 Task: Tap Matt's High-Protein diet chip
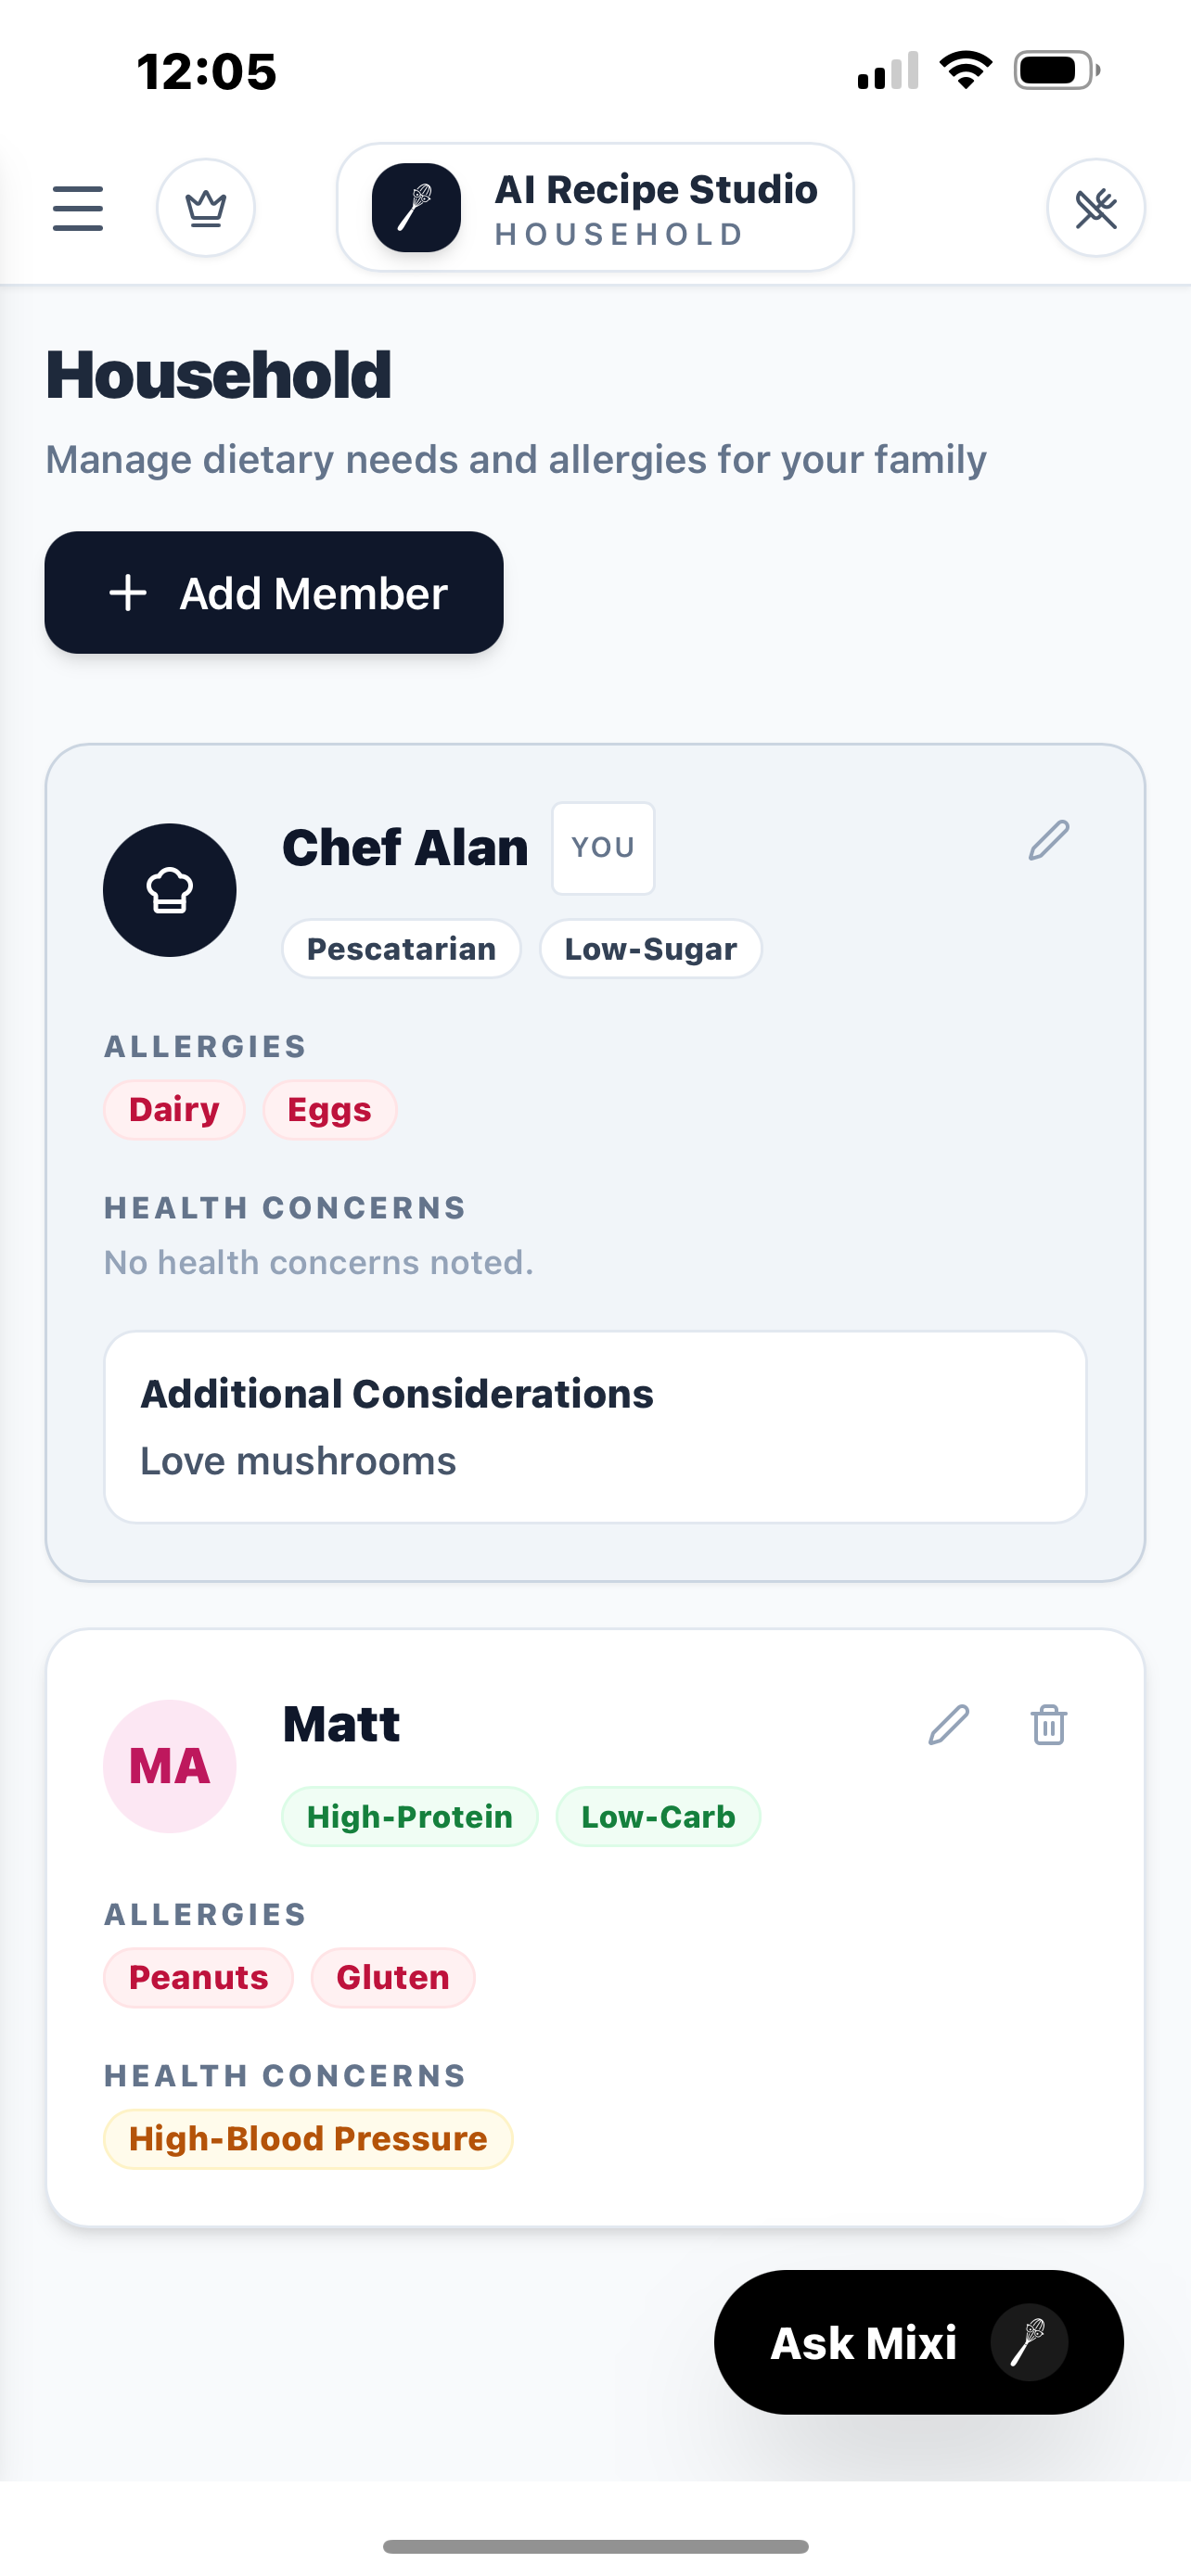coord(409,1816)
